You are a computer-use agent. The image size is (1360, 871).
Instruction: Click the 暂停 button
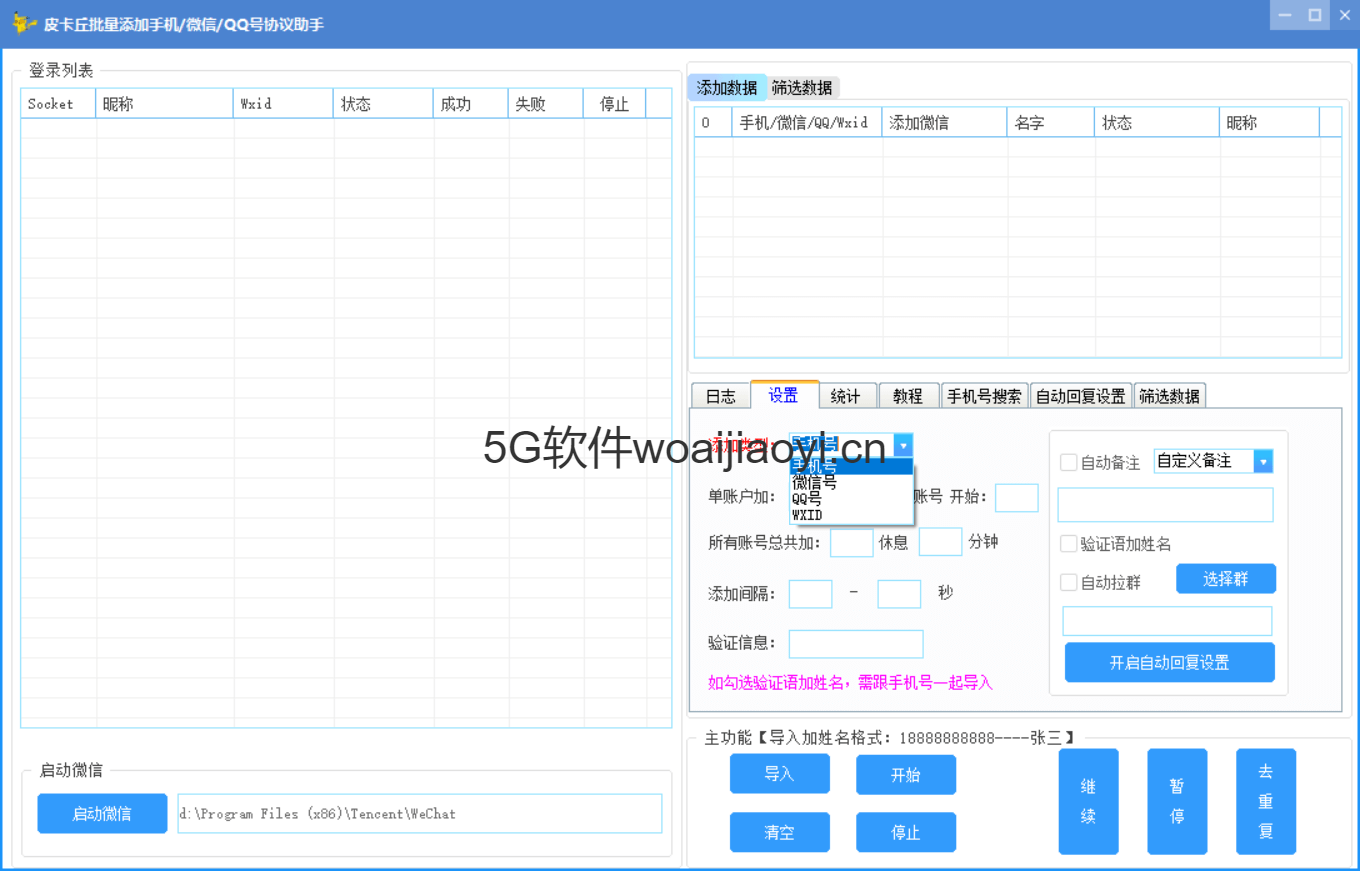pyautogui.click(x=1177, y=801)
